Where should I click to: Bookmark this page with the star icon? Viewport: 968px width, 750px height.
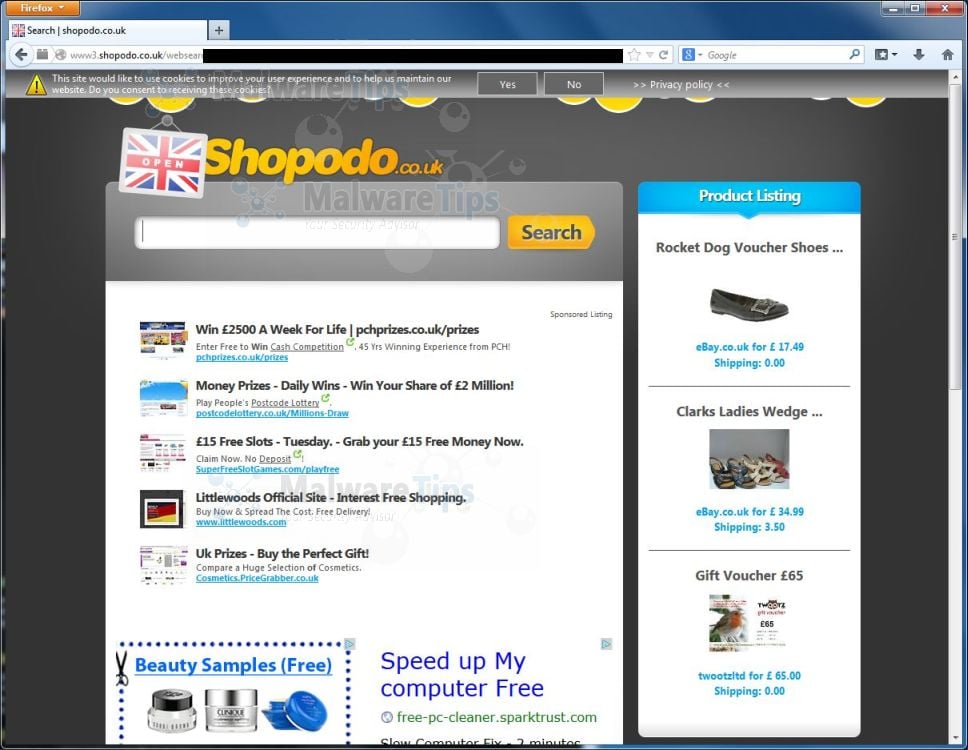634,55
